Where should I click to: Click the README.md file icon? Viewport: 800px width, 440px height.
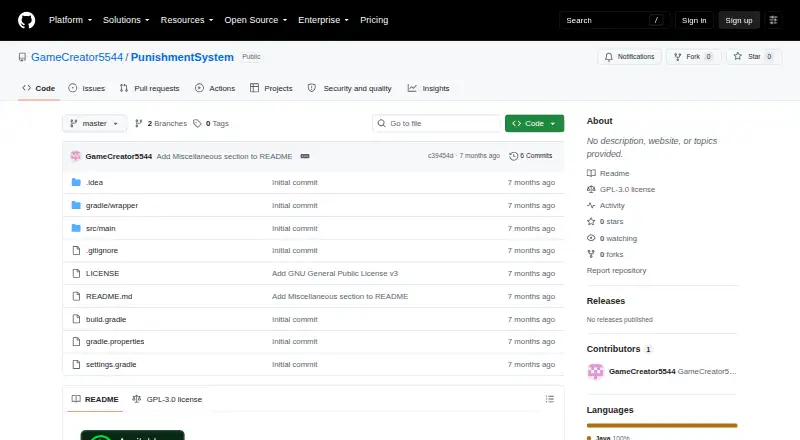click(x=76, y=296)
